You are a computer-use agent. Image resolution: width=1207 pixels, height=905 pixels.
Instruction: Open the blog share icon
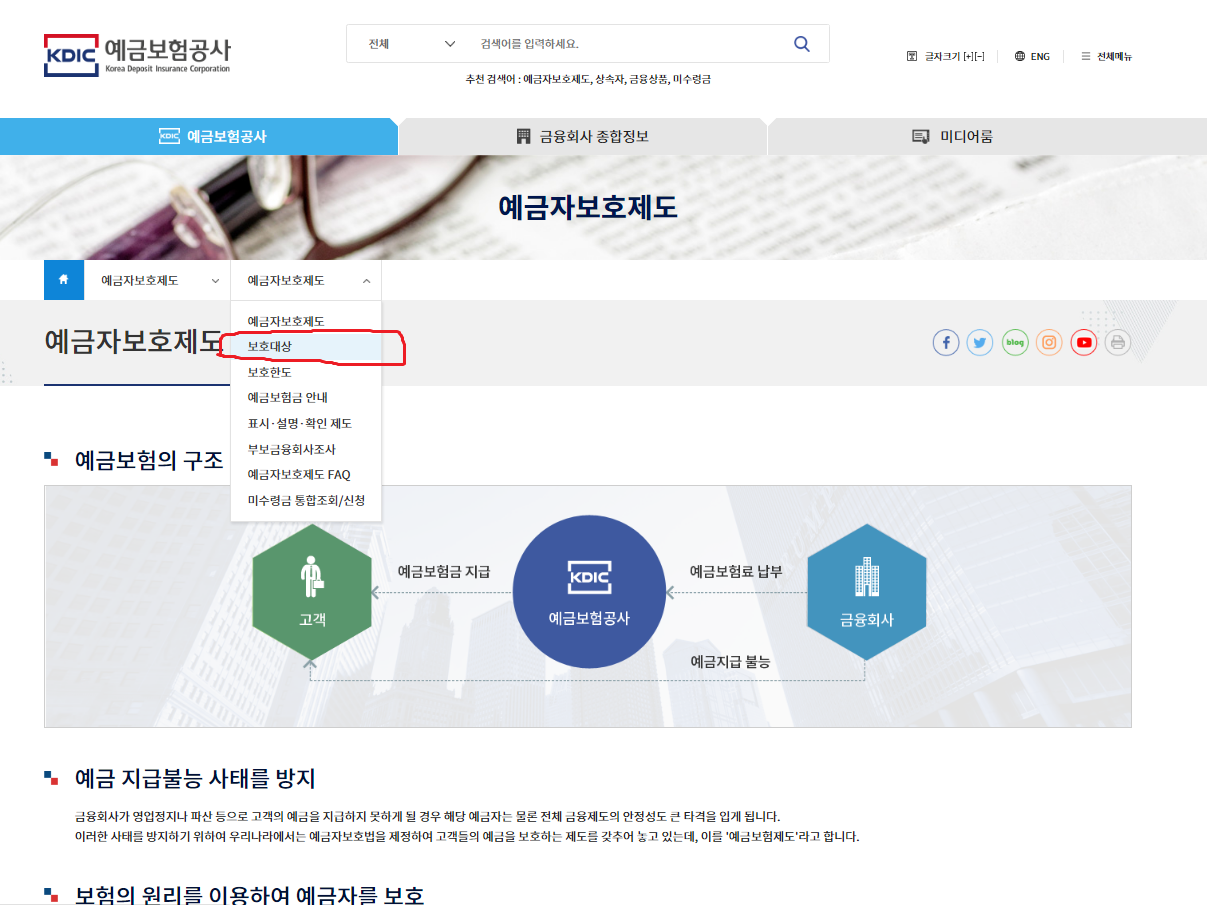click(x=1015, y=343)
